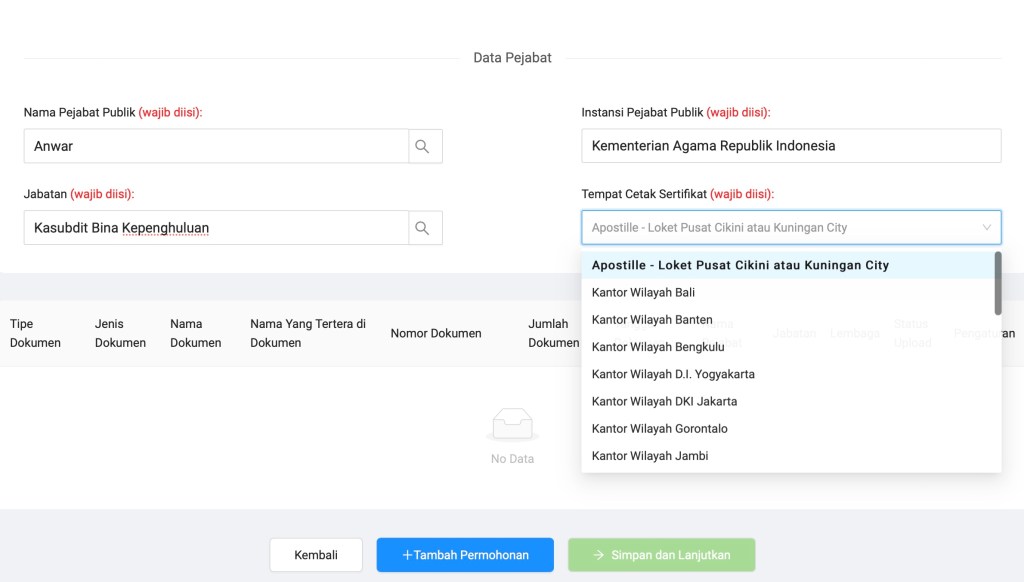Image resolution: width=1024 pixels, height=582 pixels.
Task: Select Apostille - Loket Pusat Cikini option
Action: 740,265
